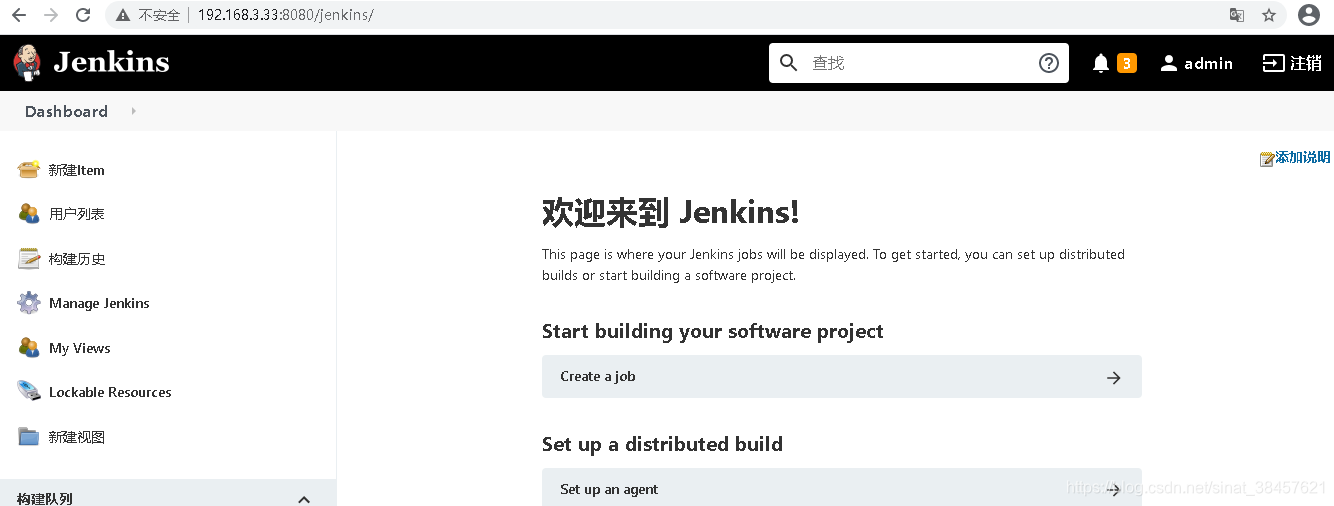Click the browser forward arrow
This screenshot has width=1334, height=506.
click(x=51, y=15)
